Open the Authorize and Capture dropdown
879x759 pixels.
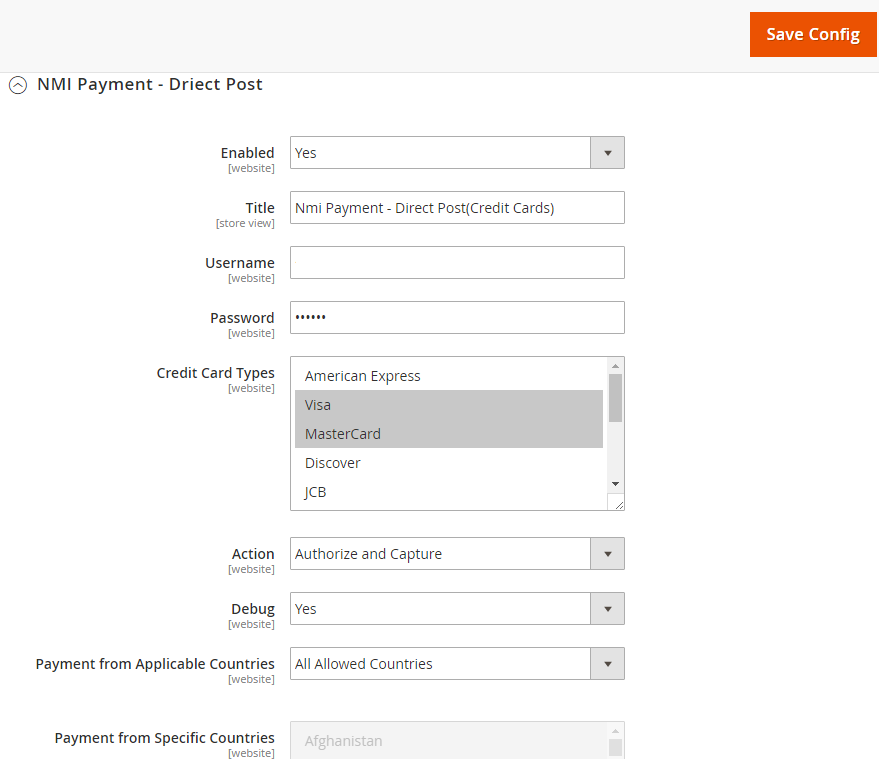(x=457, y=554)
